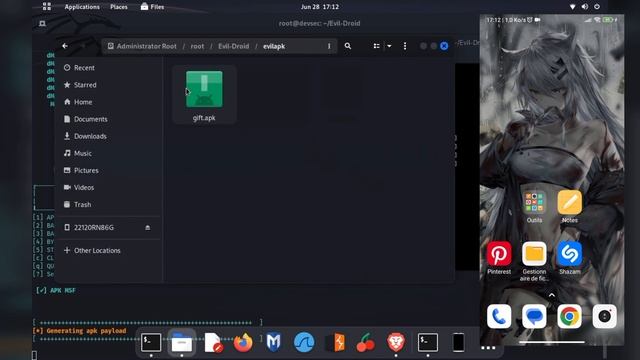Toggle list/grid view in Files
This screenshot has height=360, width=640.
(x=376, y=46)
